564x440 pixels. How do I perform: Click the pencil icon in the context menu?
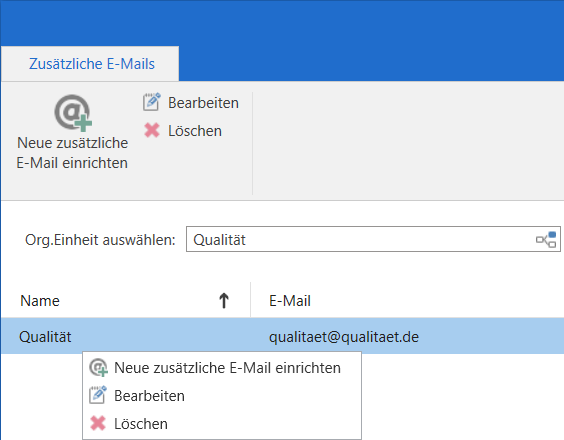click(x=98, y=395)
